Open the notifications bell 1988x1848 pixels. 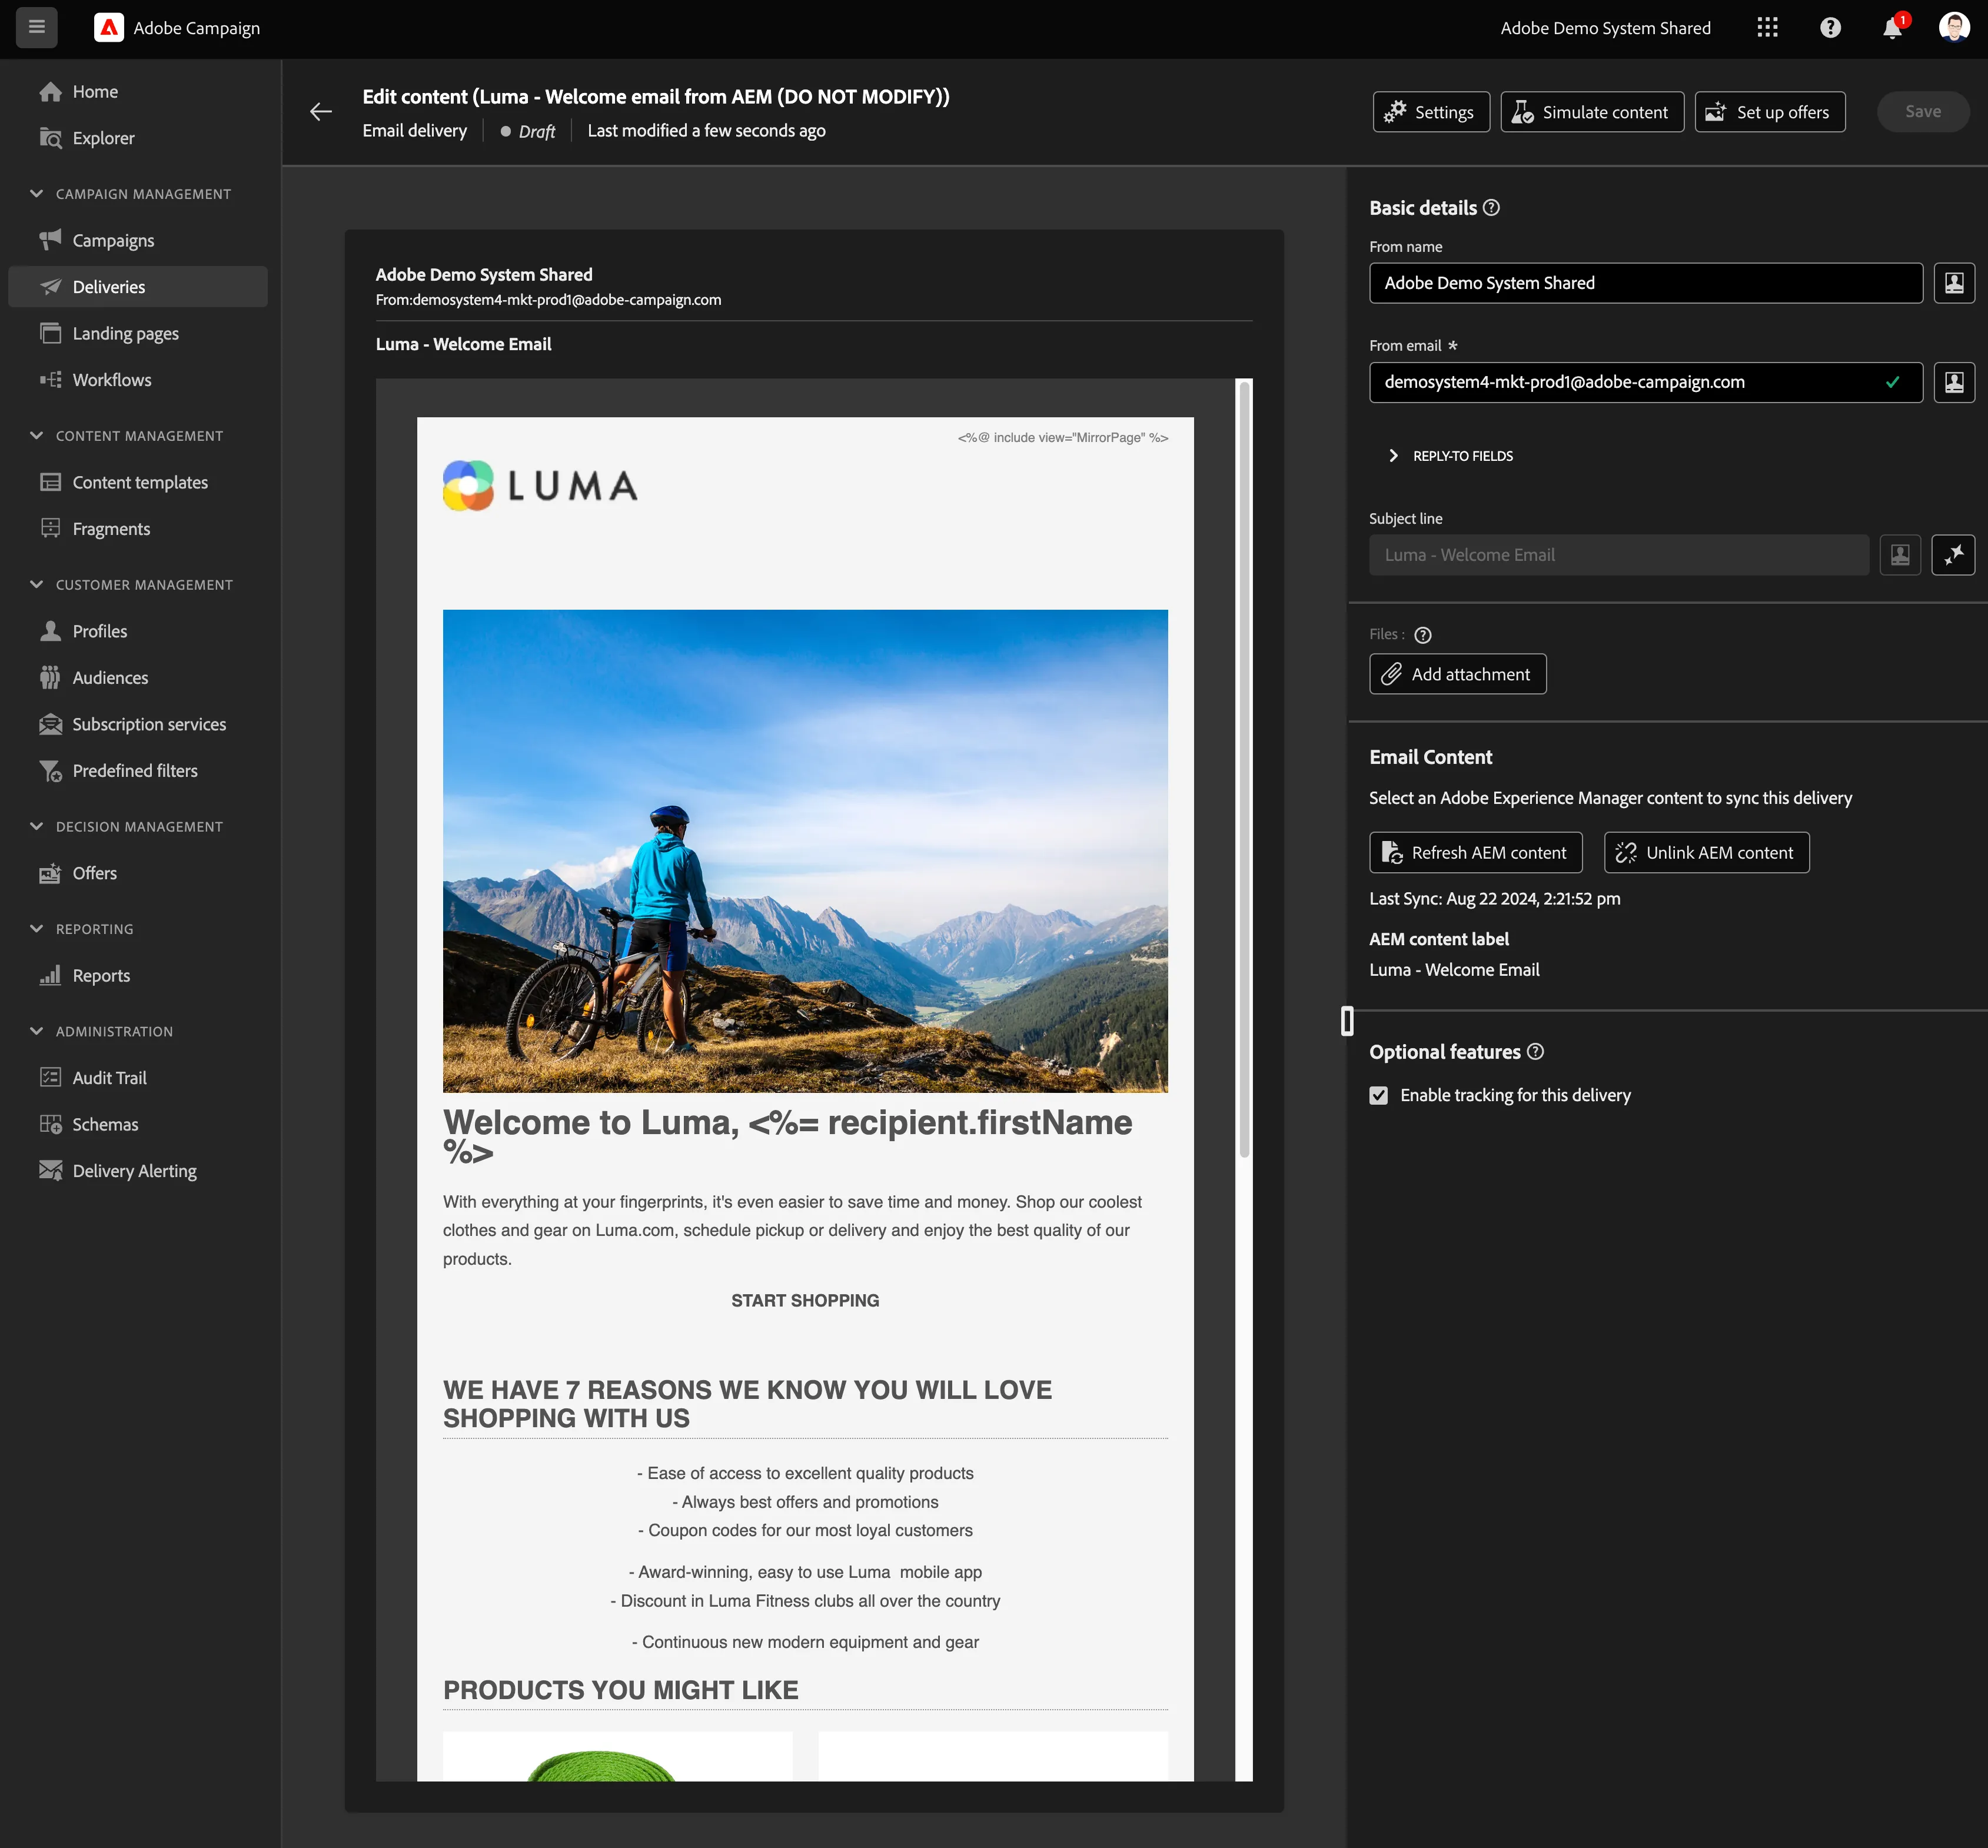coord(1892,28)
